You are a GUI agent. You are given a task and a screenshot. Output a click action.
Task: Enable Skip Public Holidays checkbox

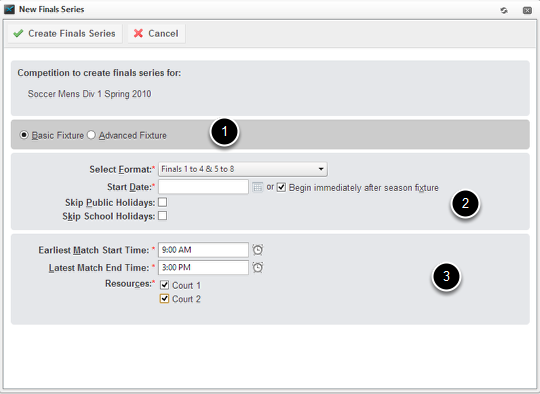(163, 202)
